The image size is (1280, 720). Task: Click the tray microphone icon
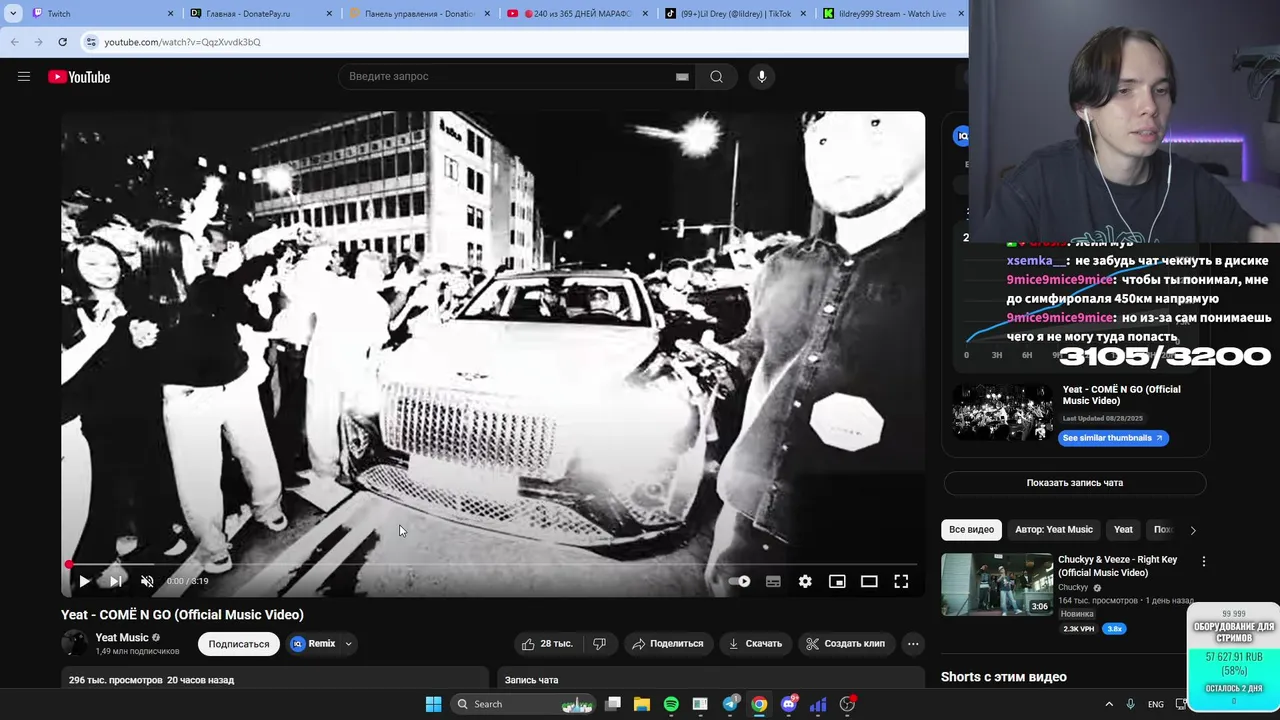coord(1130,704)
